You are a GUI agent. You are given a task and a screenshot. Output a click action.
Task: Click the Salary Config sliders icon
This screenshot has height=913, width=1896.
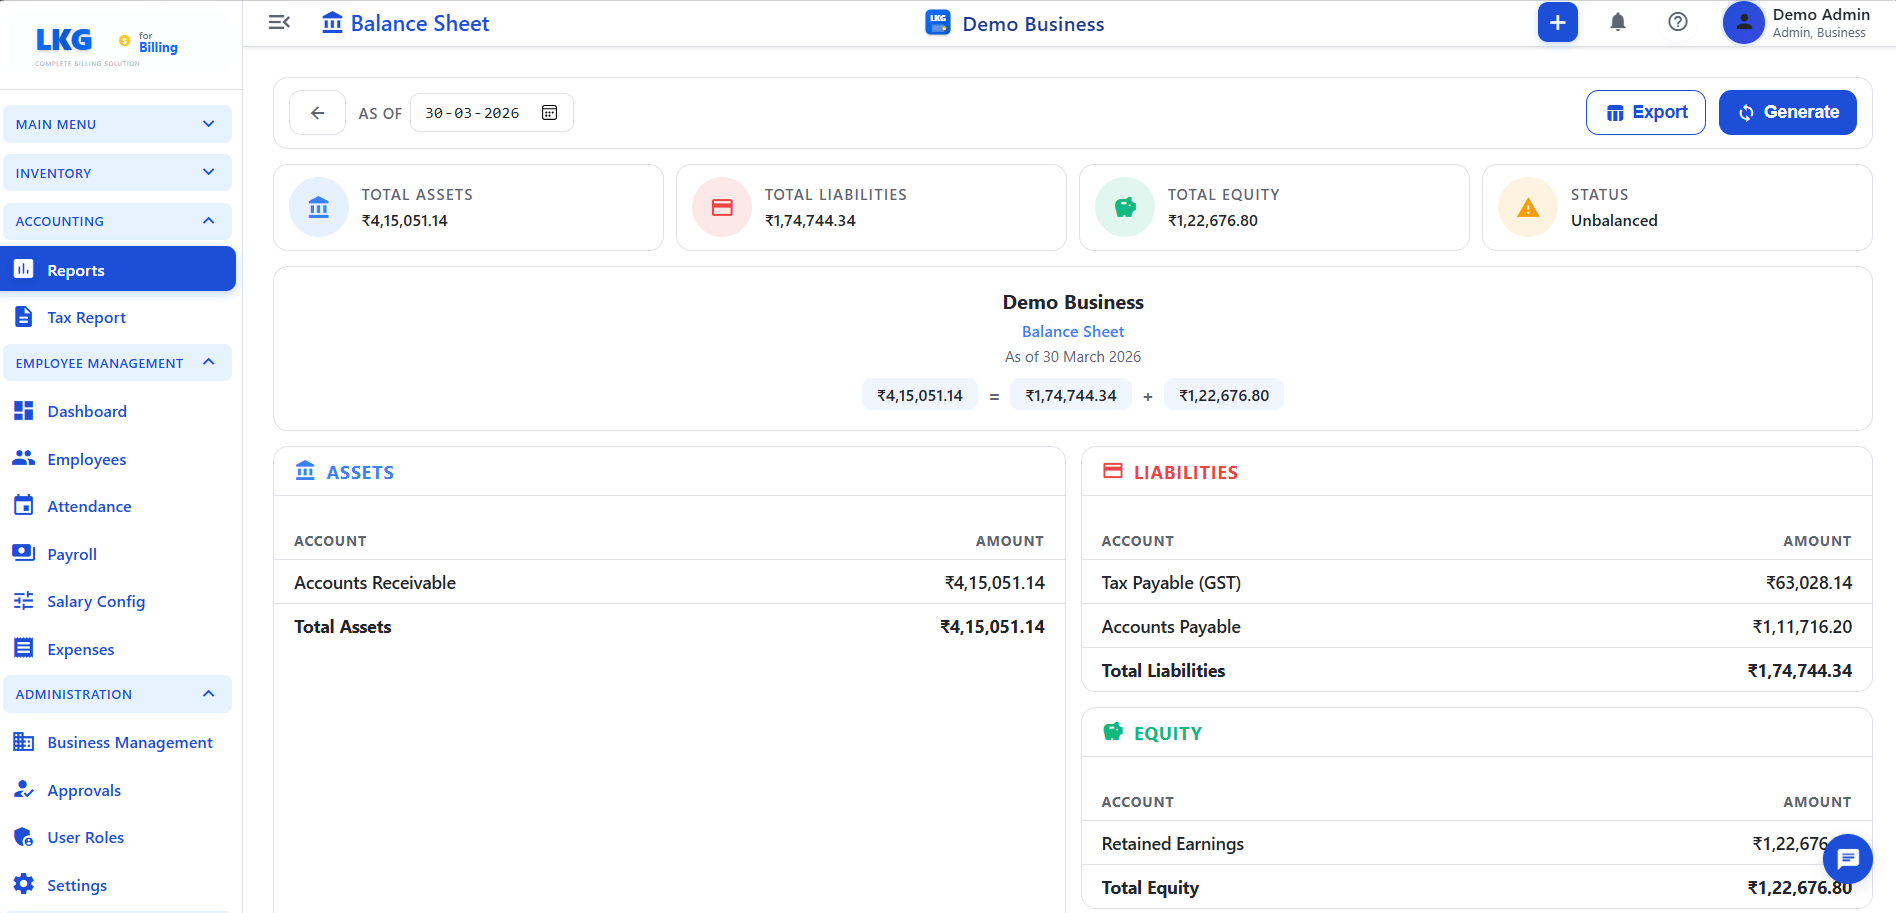tap(24, 601)
